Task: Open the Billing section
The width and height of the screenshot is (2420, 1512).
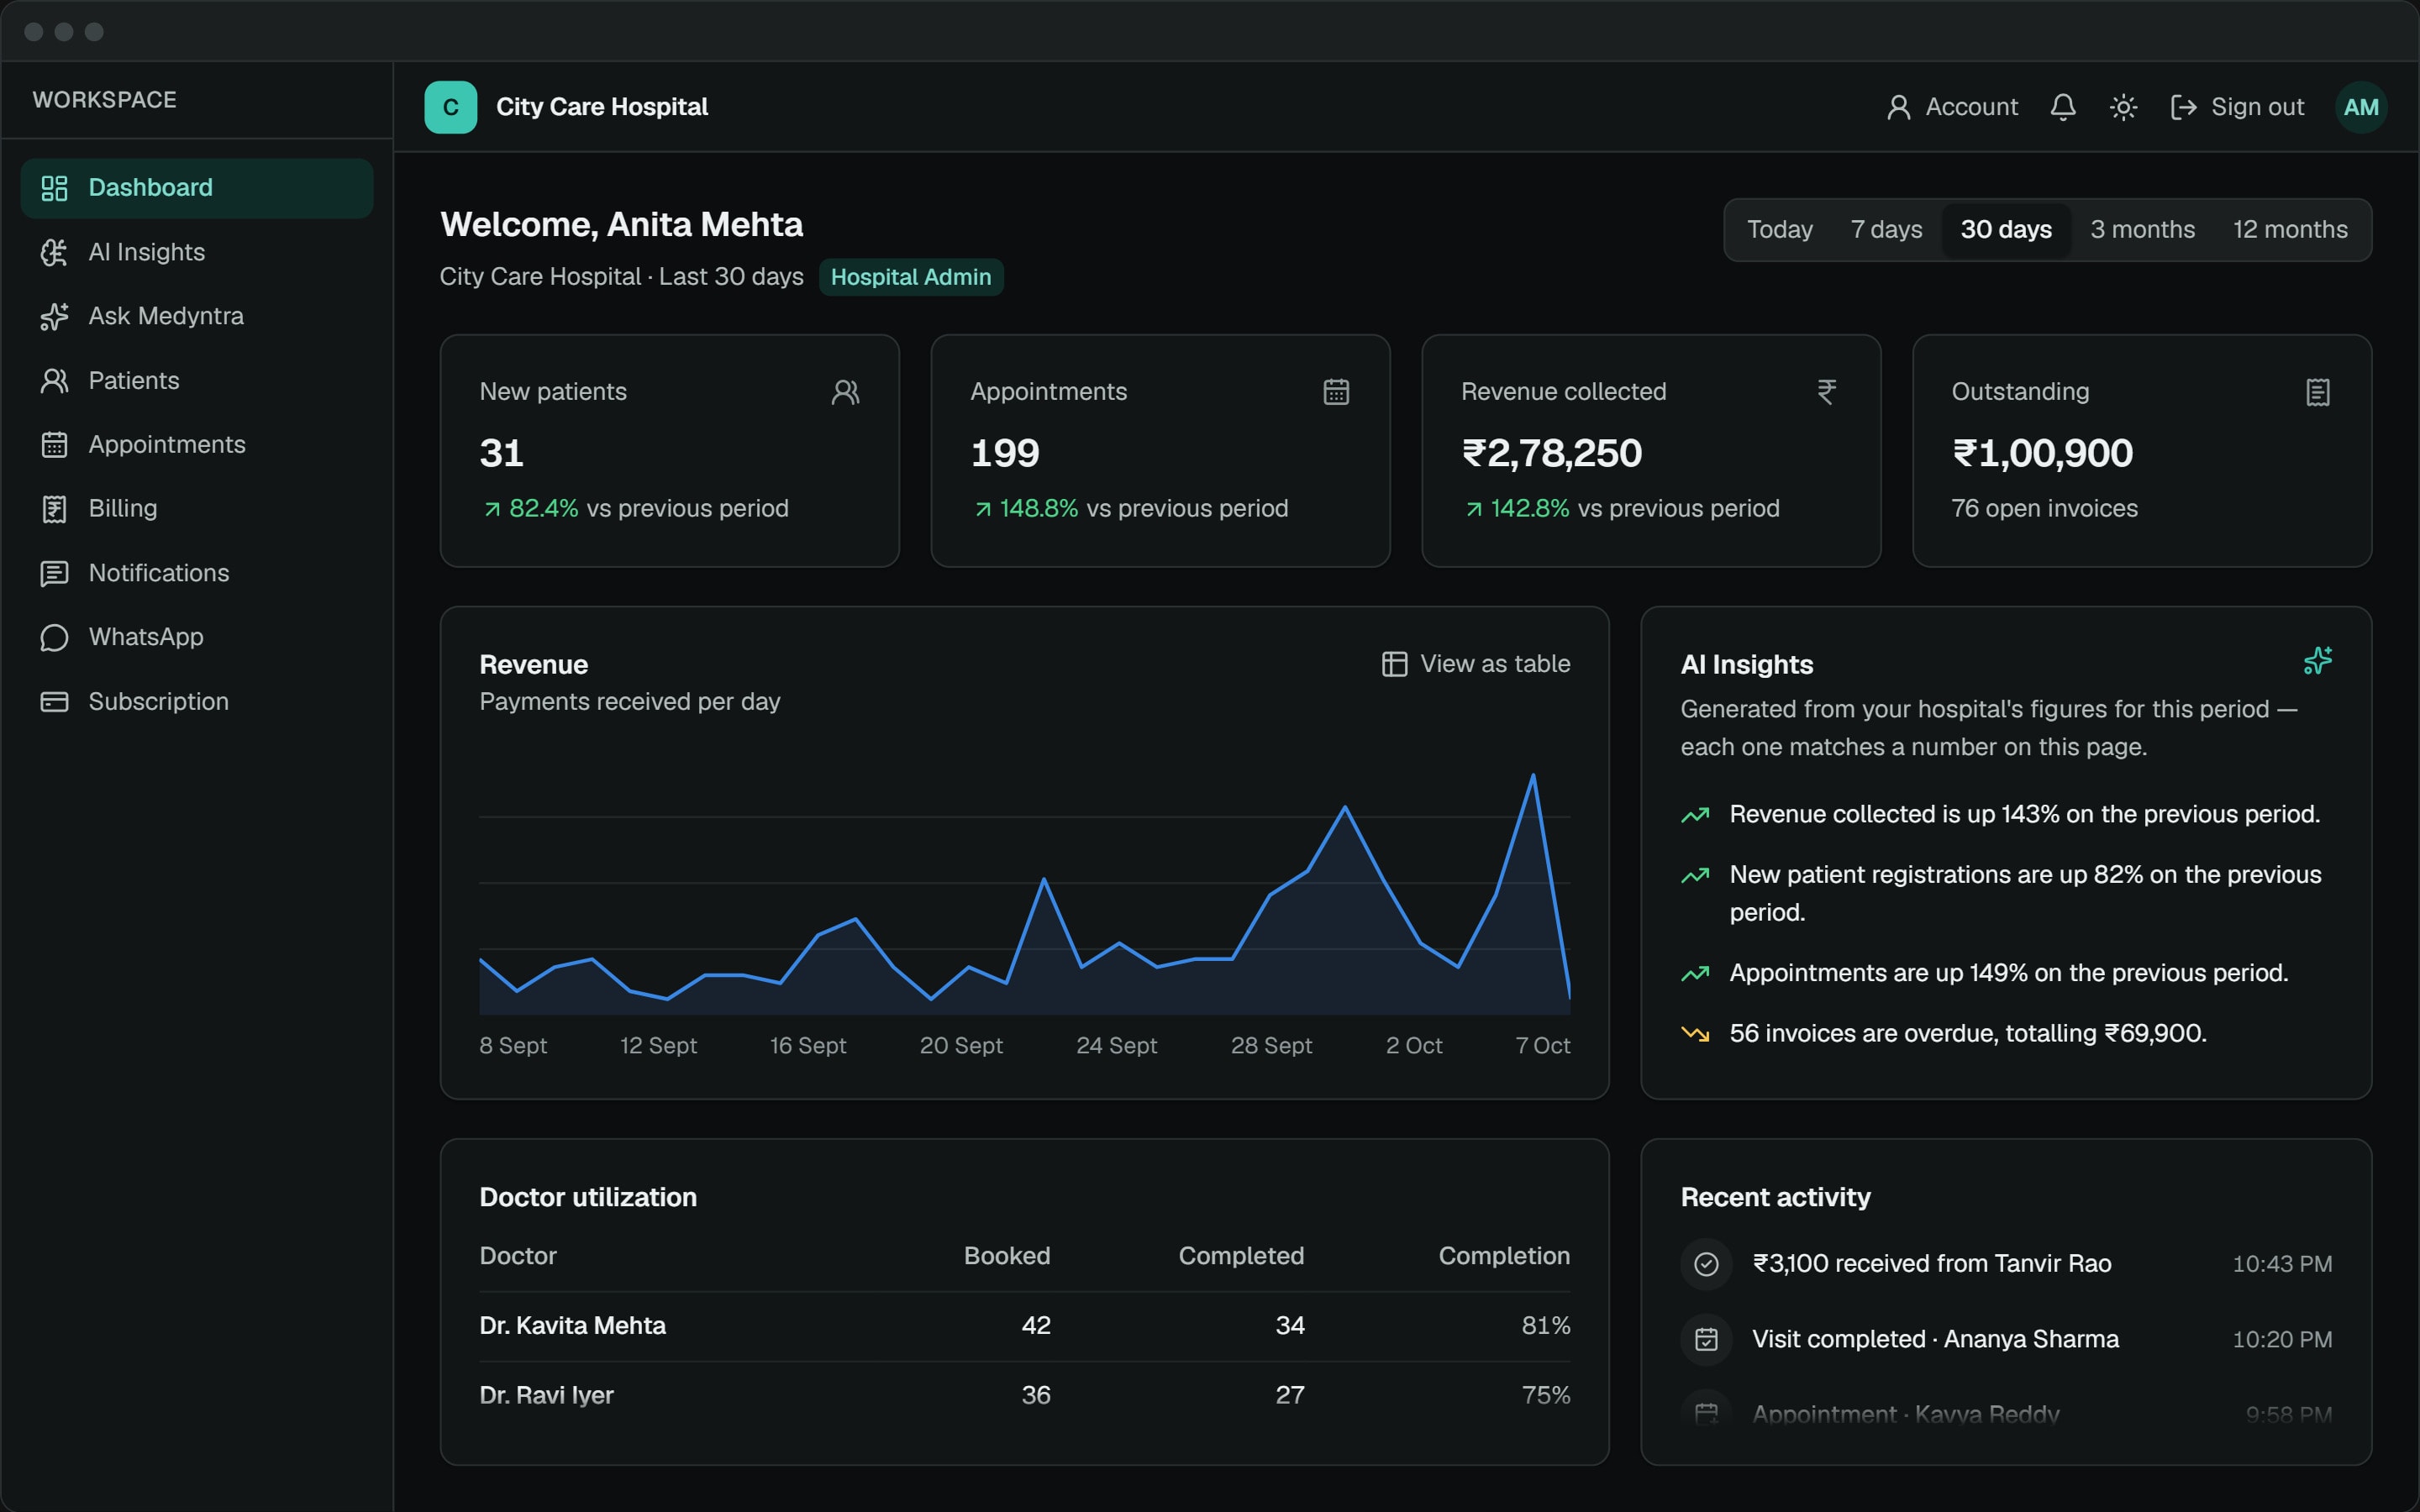Action: [197, 509]
